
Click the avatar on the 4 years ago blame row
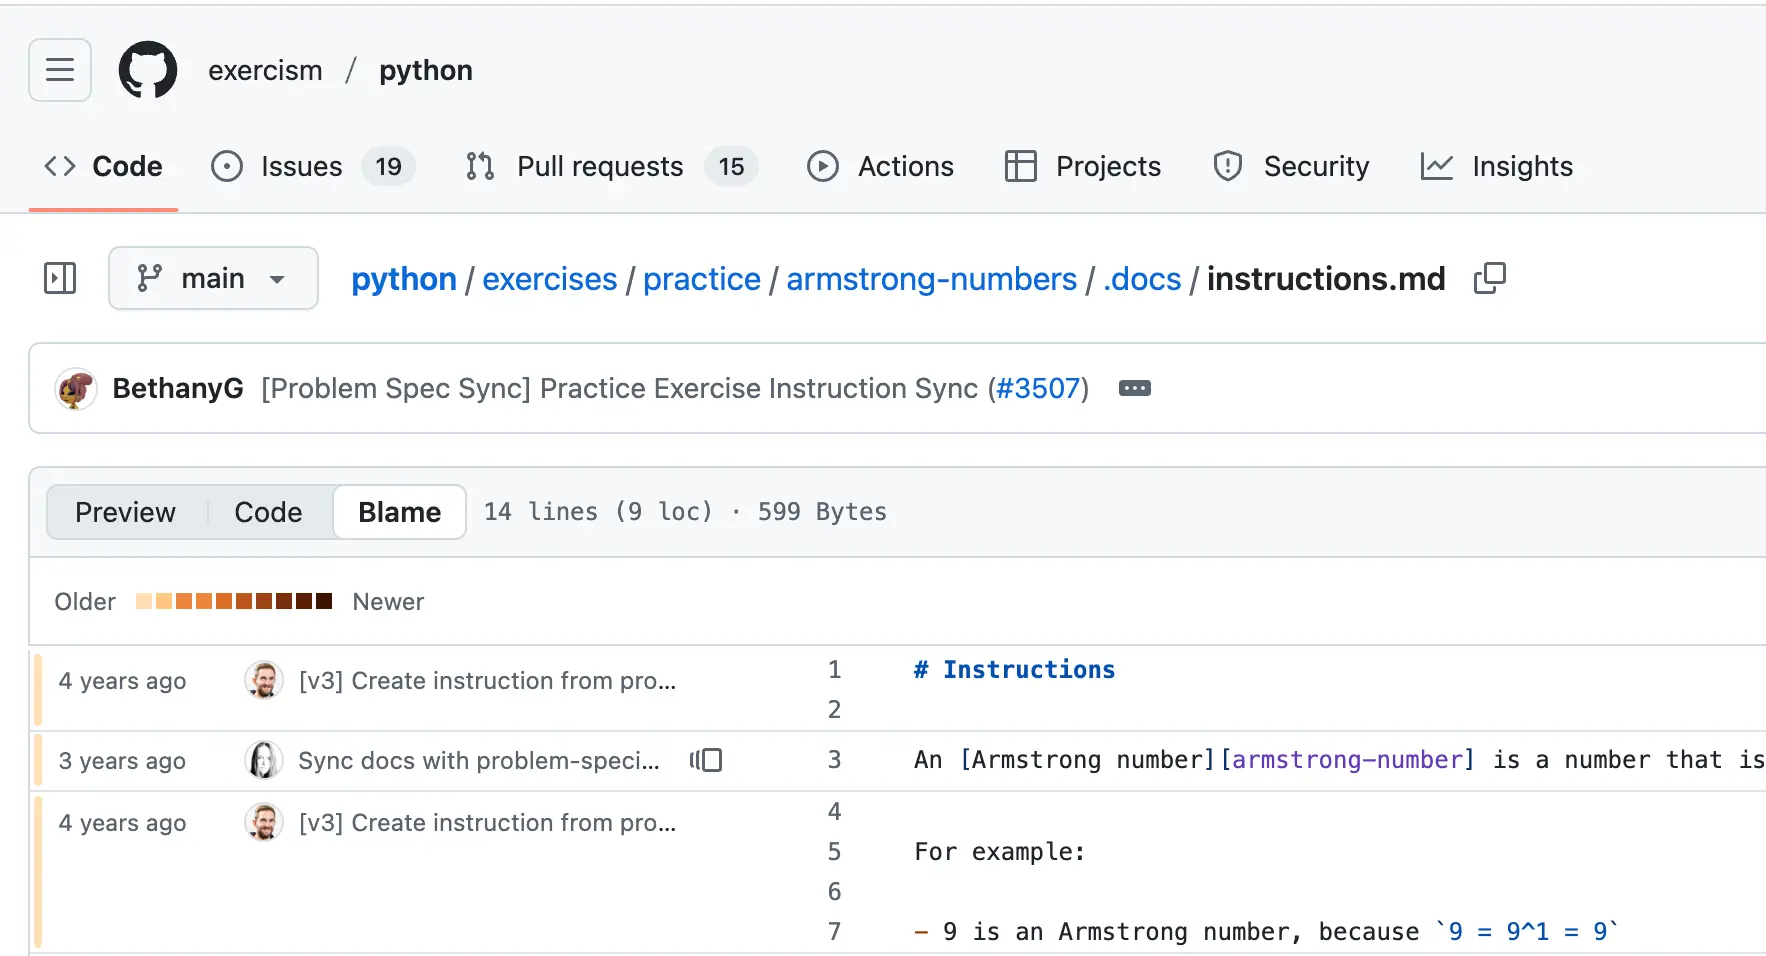coord(263,680)
